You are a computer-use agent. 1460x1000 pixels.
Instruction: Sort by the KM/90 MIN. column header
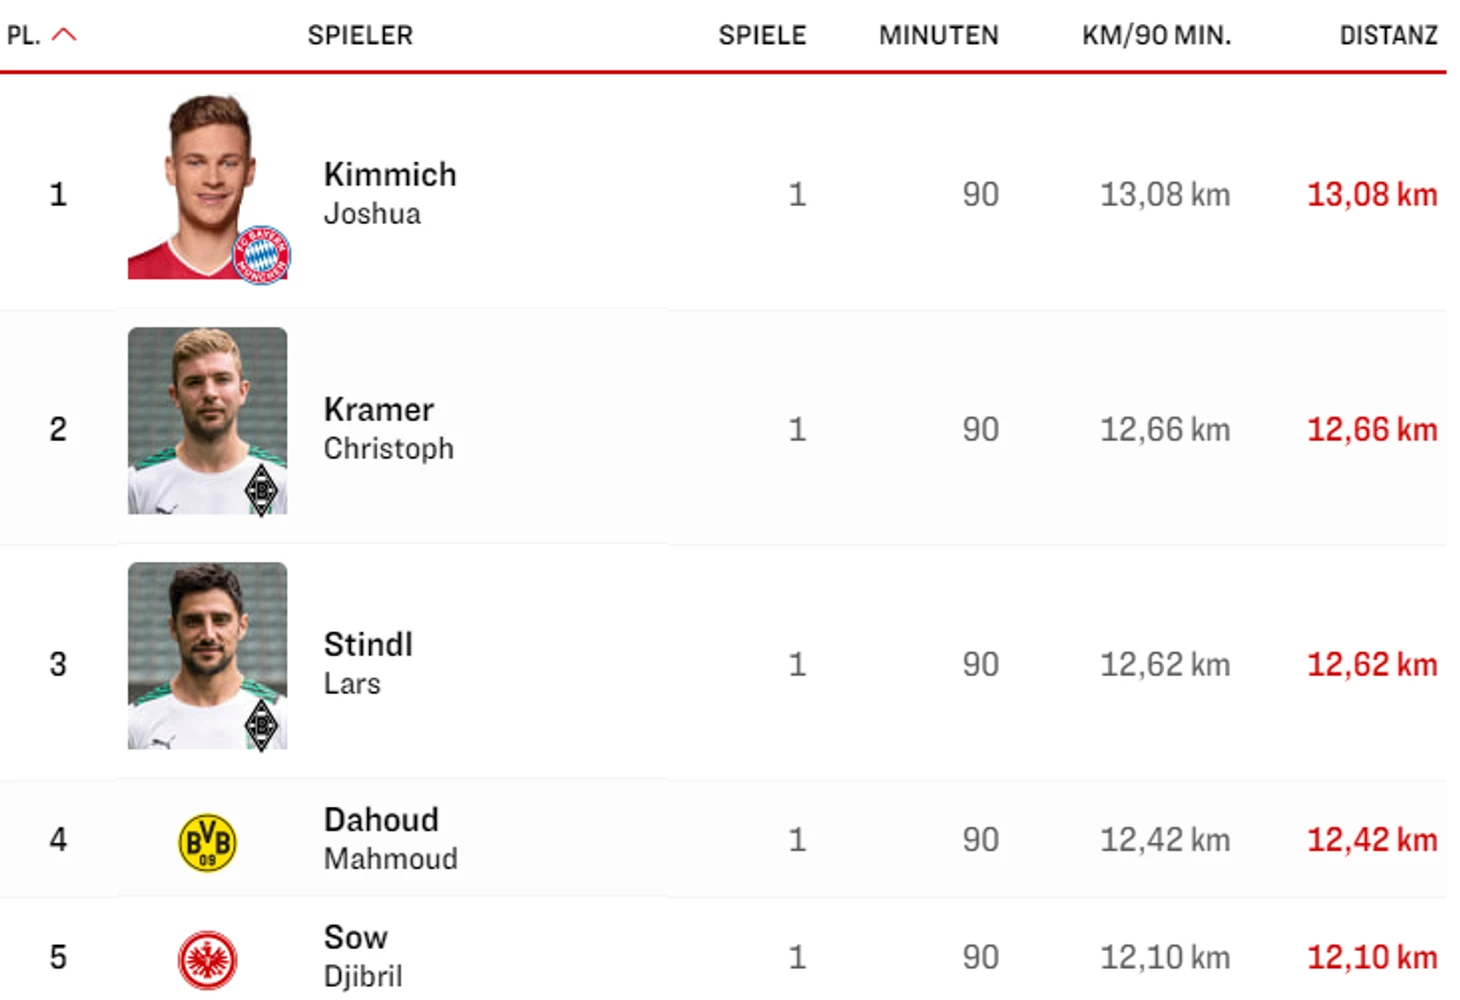[x=1157, y=35]
